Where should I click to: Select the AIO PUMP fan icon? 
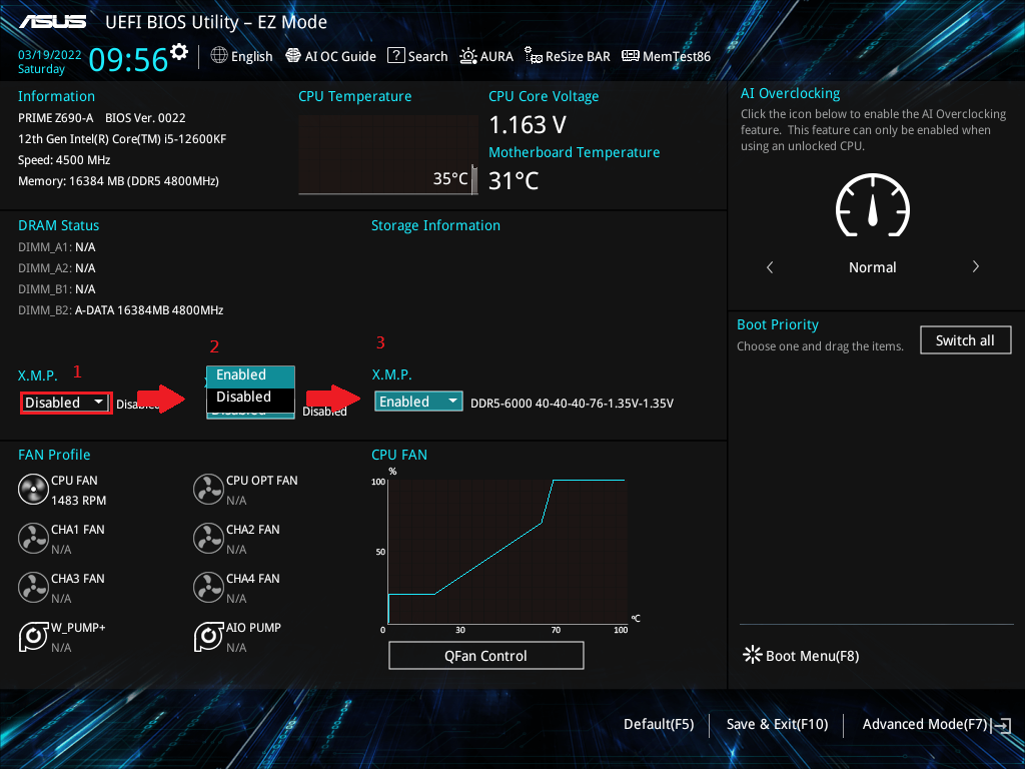point(208,637)
